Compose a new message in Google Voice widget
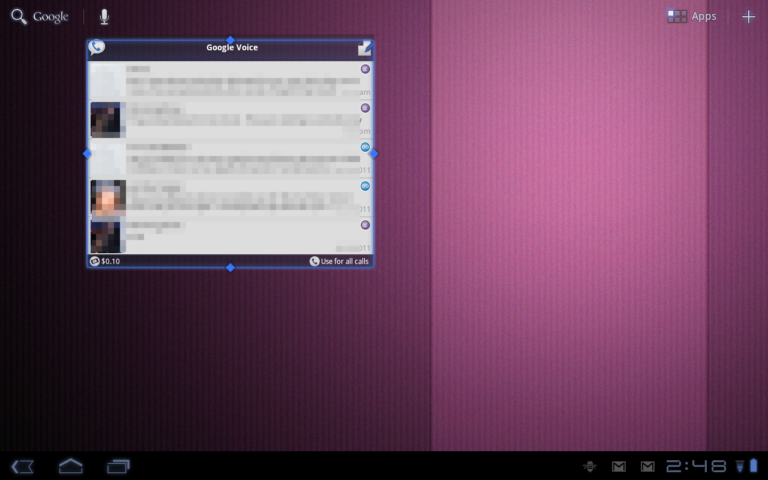The width and height of the screenshot is (768, 480). 365,48
